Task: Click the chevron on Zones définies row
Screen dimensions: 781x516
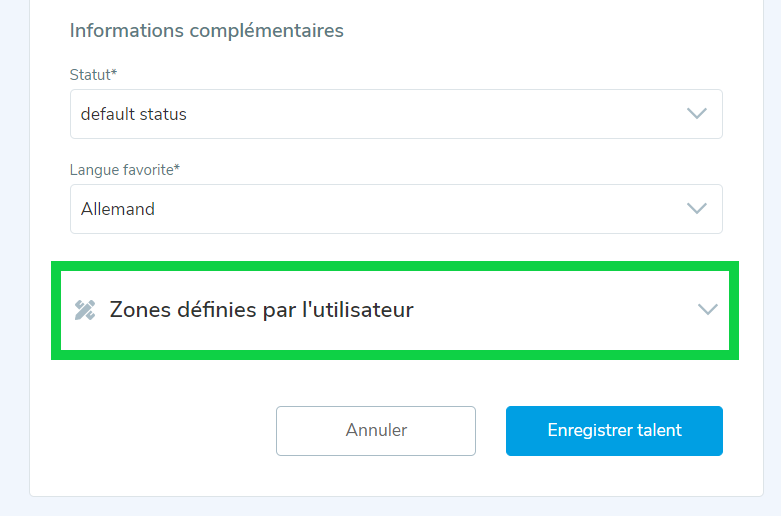Action: 707,310
